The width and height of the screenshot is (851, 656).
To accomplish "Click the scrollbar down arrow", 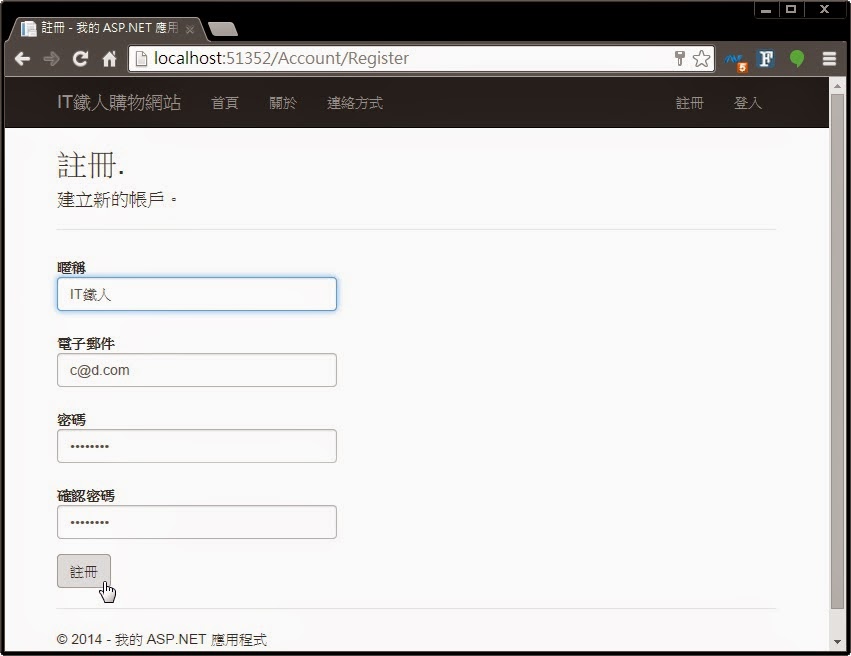I will [837, 642].
